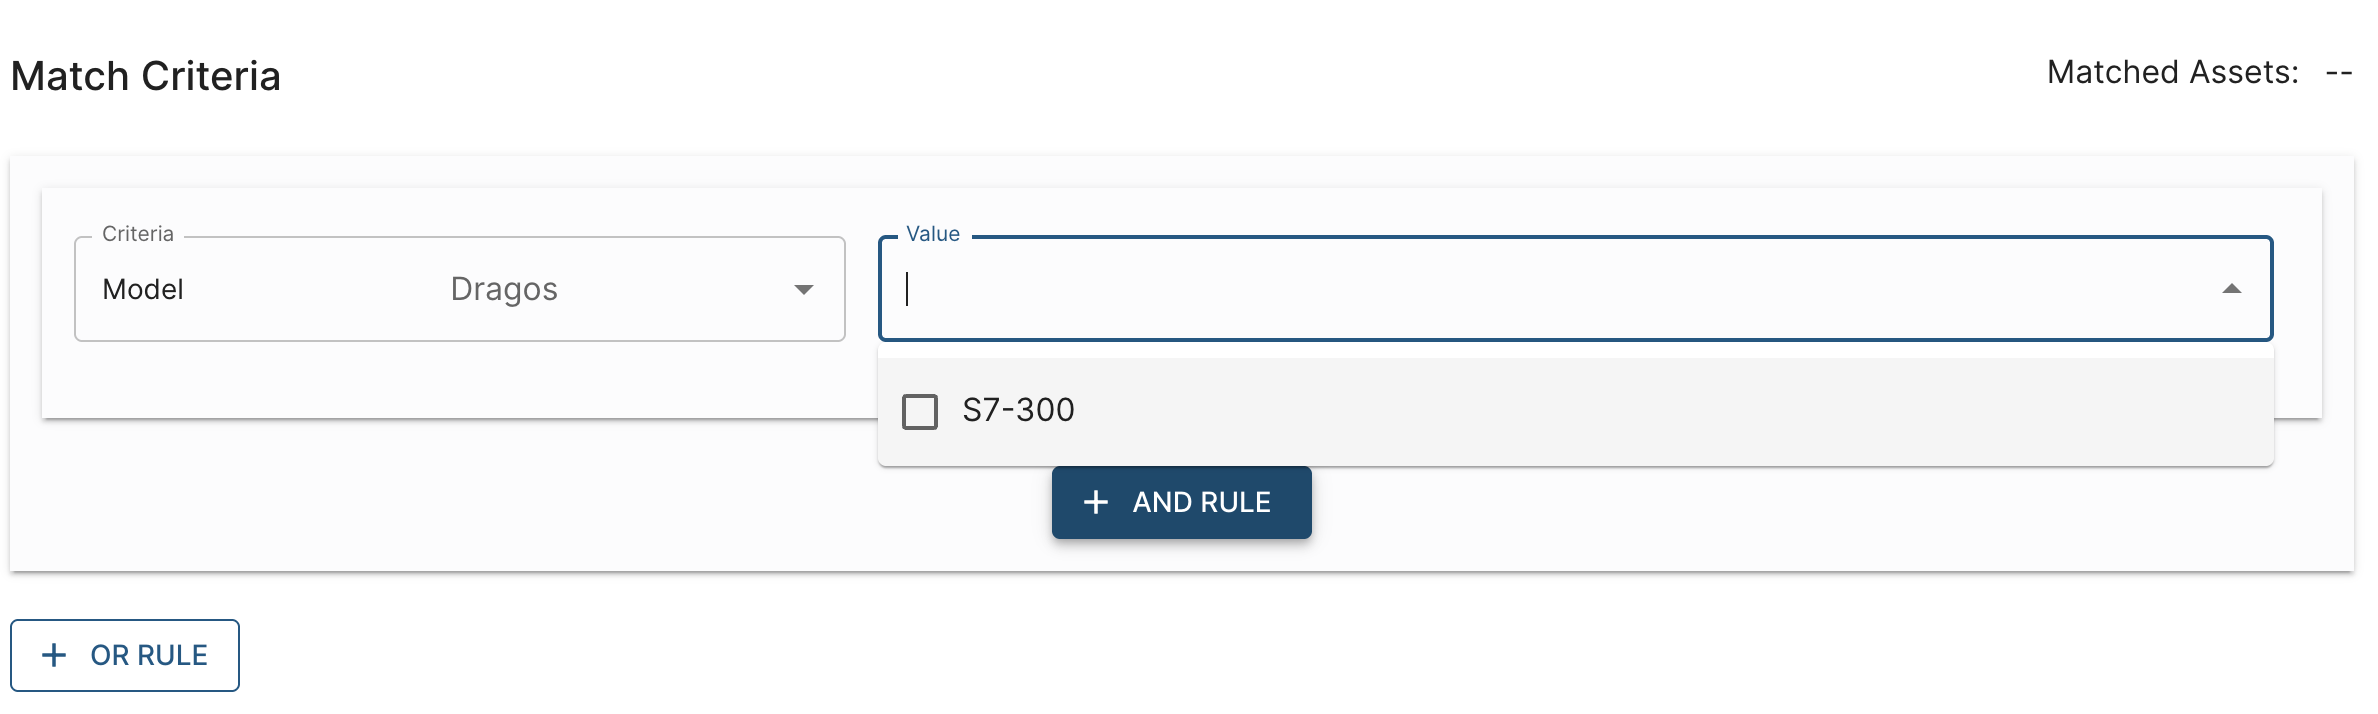Screen dimensions: 2378x714
Task: Click the Dragos text in Criteria box
Action: tap(504, 289)
